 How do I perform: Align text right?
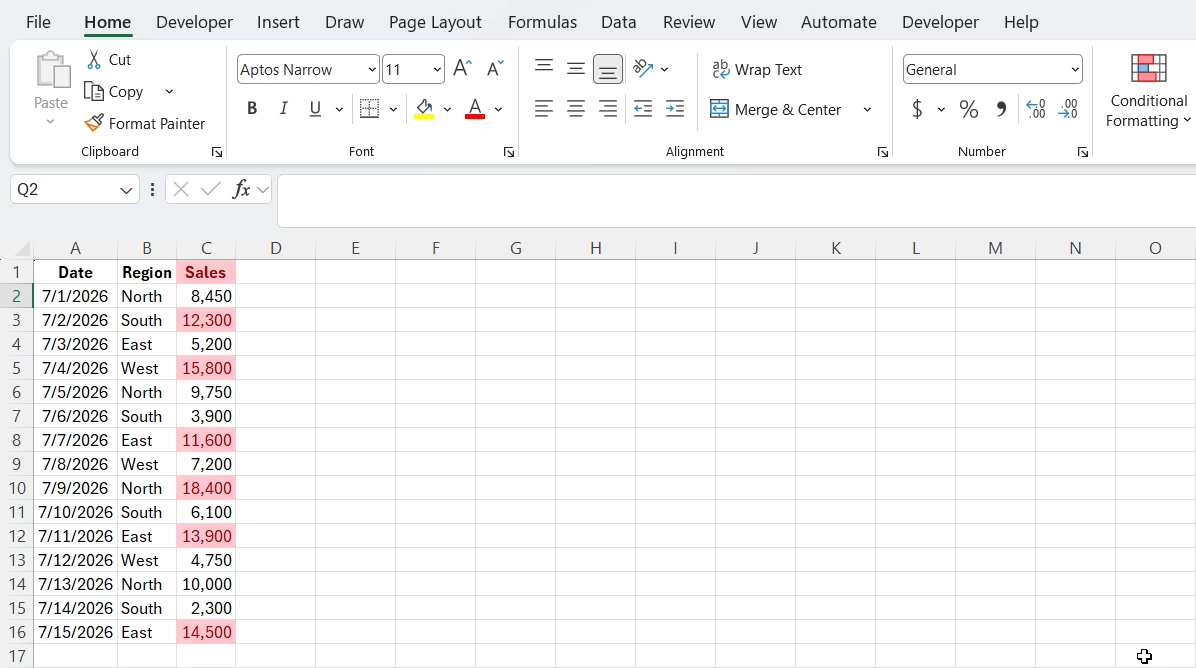point(608,109)
